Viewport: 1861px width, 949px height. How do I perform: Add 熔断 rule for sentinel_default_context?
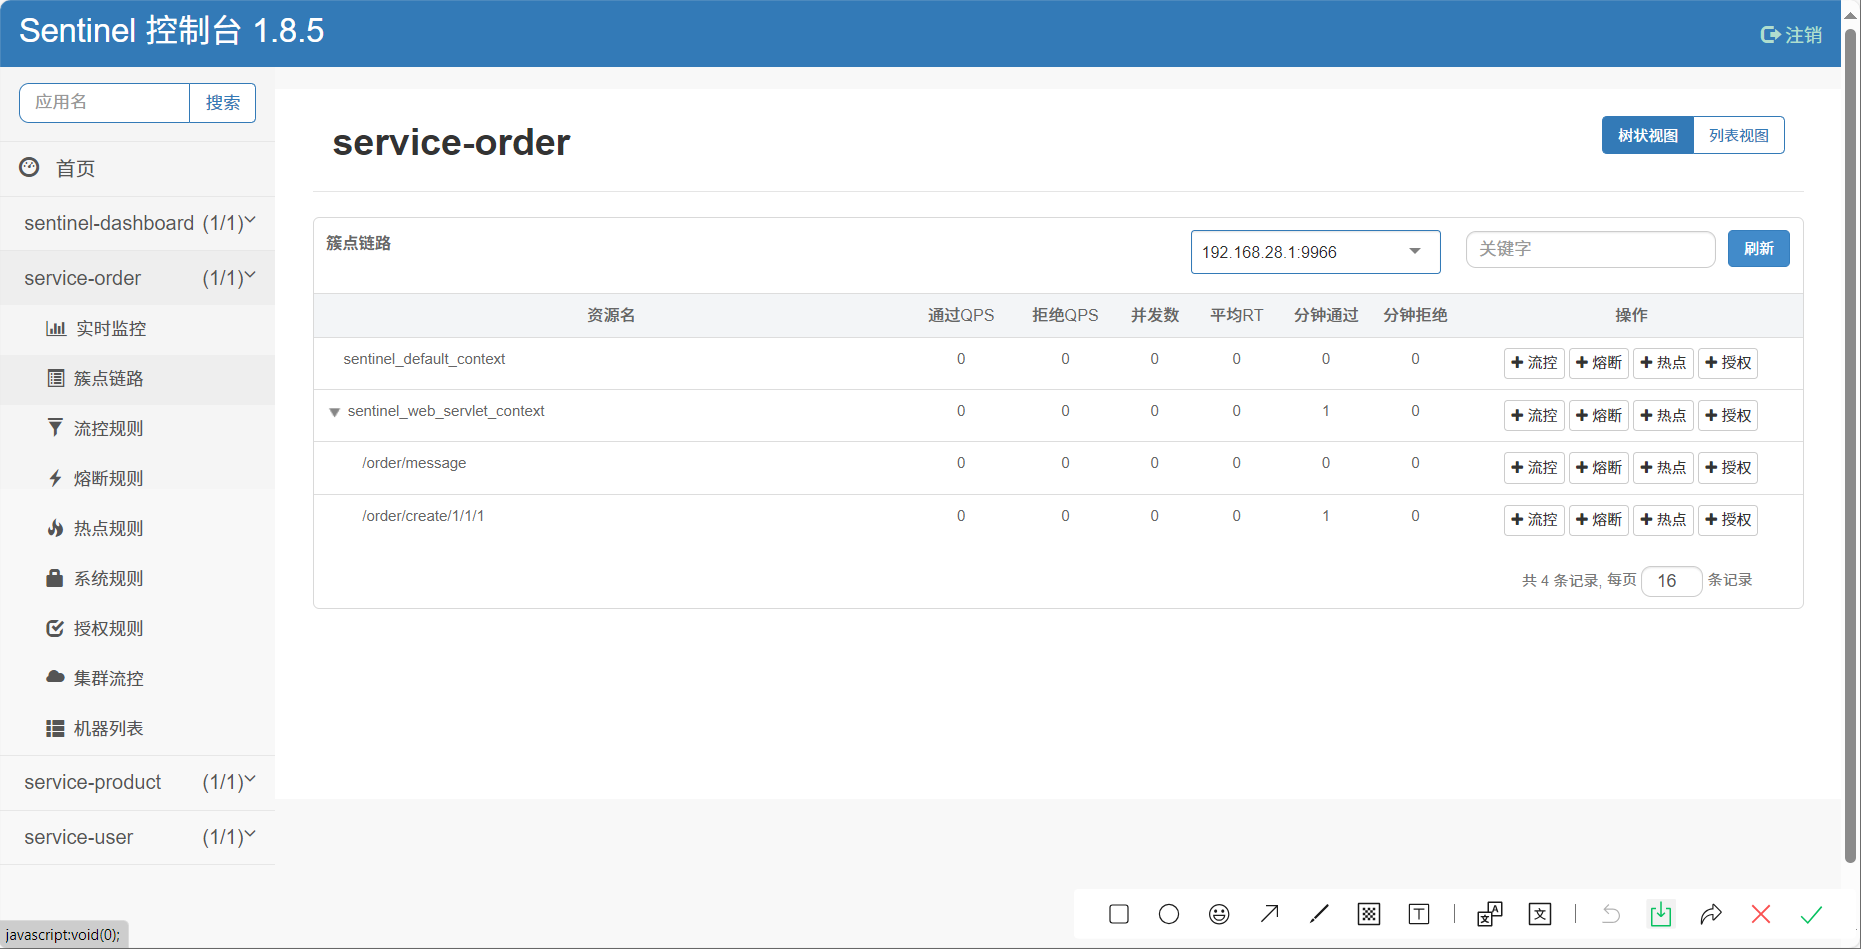pyautogui.click(x=1599, y=363)
